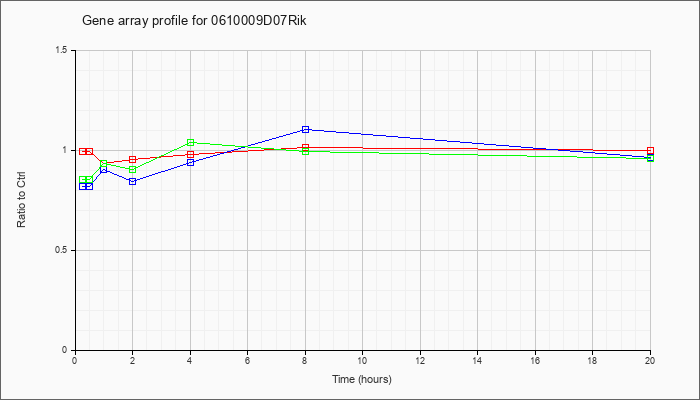Viewport: 700px width, 400px height.
Task: Click the leftmost red data marker
Action: [x=83, y=151]
